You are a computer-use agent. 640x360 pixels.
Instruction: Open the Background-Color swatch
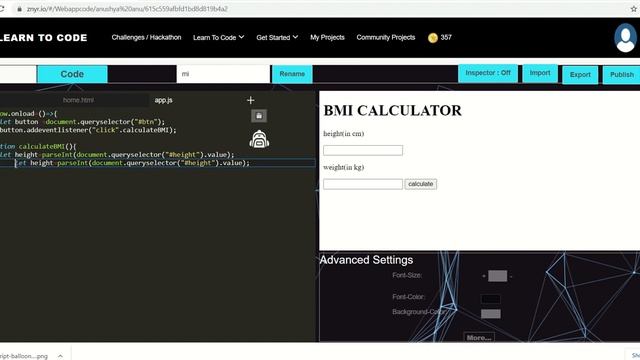(x=491, y=314)
